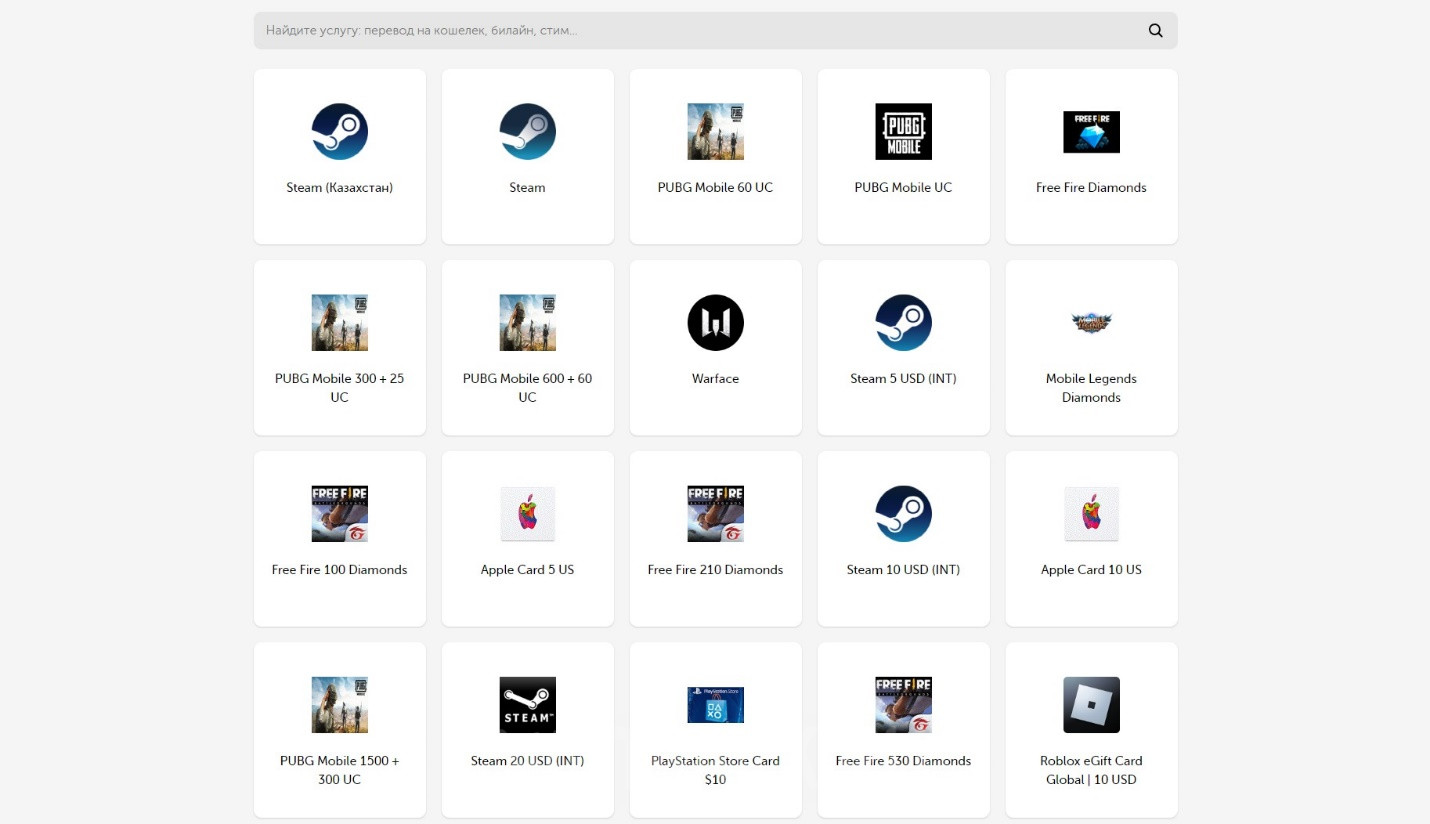Click the "Mobile Legends Diamonds" title
Viewport: 1430px width, 824px height.
point(1092,388)
